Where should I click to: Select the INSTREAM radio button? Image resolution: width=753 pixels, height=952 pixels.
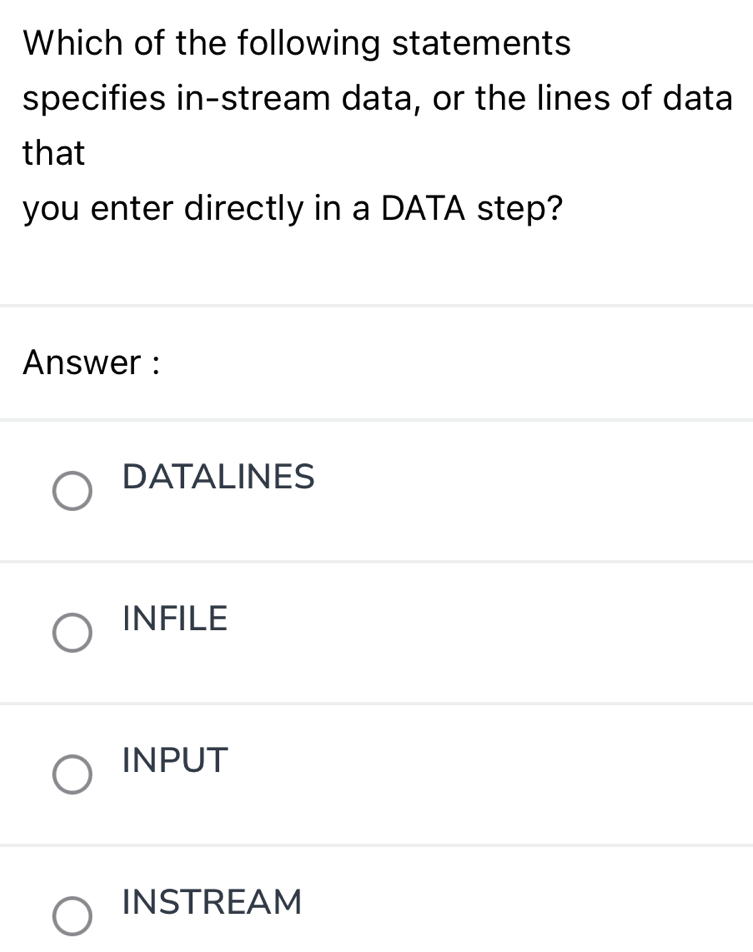click(x=71, y=914)
